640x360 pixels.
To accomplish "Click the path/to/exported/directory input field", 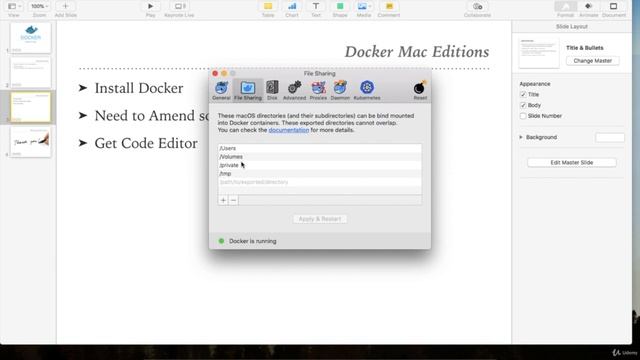I will point(320,182).
